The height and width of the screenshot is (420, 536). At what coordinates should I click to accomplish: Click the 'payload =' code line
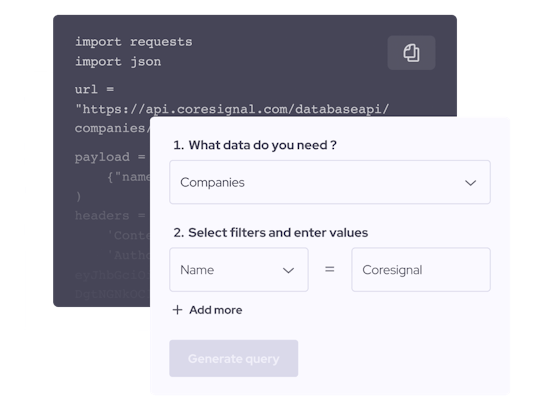pos(110,157)
